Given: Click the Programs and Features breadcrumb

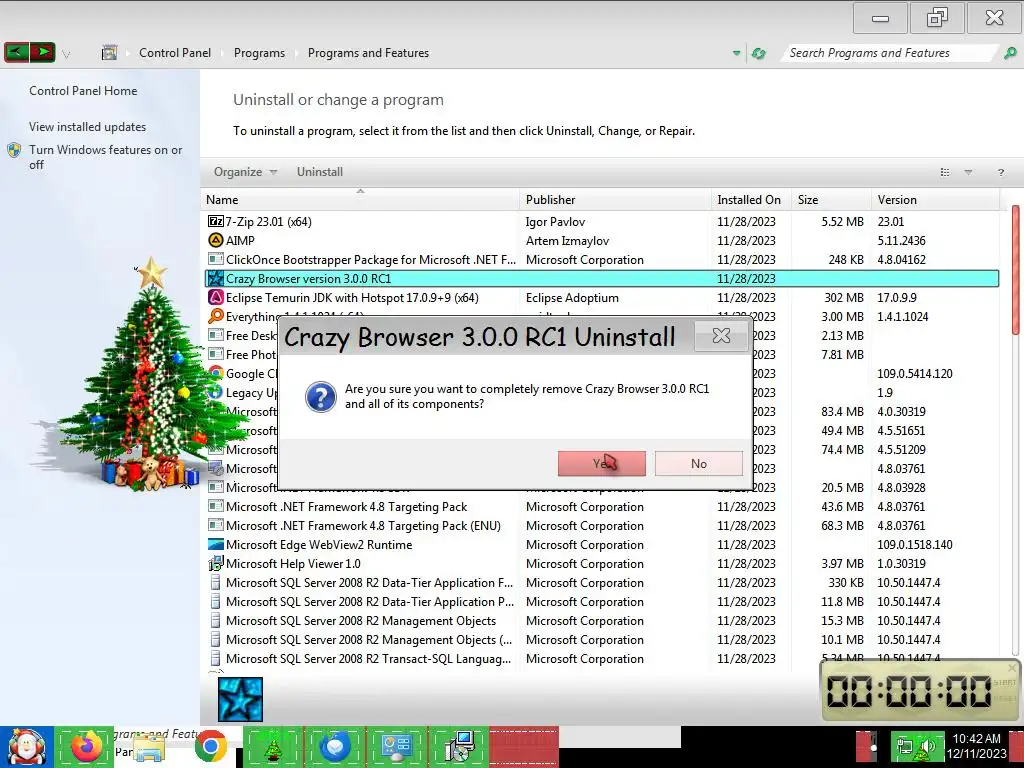Looking at the screenshot, I should [368, 53].
